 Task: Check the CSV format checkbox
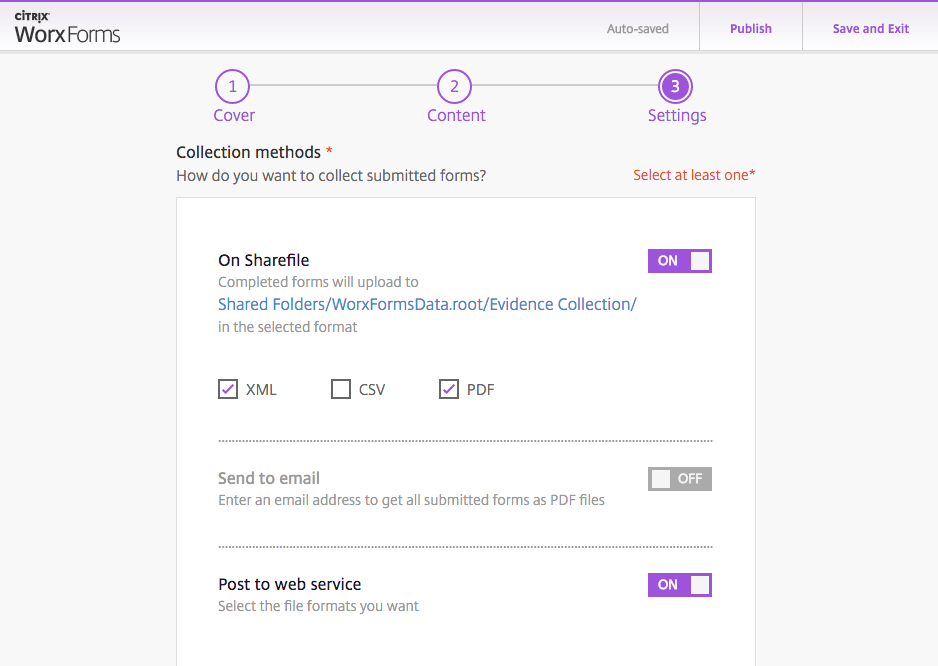pos(341,389)
